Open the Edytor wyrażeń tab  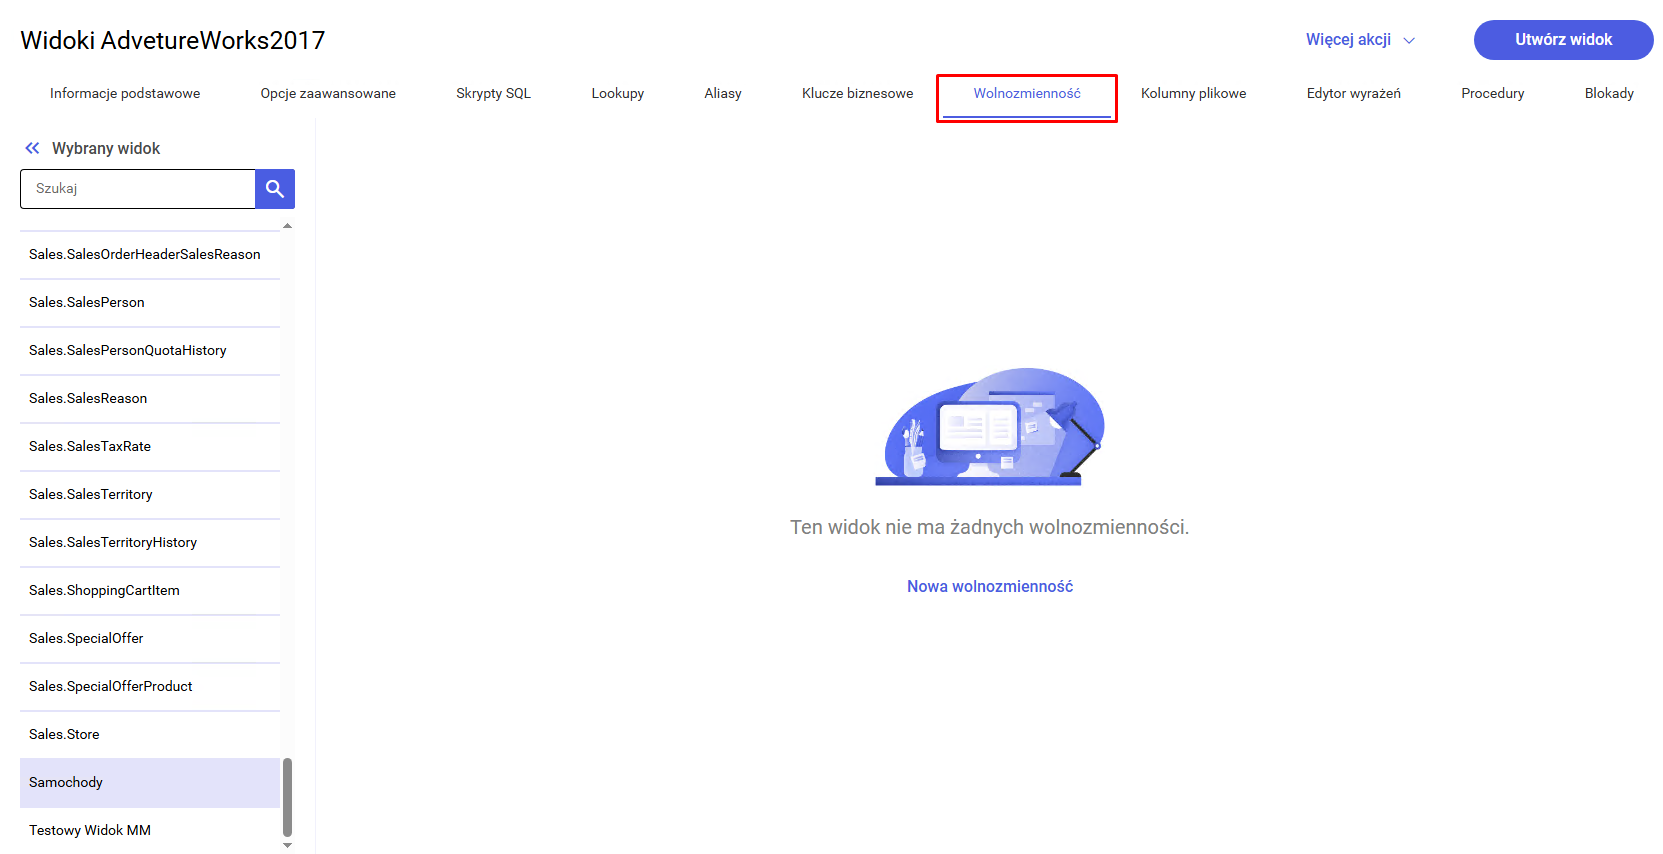pyautogui.click(x=1353, y=93)
